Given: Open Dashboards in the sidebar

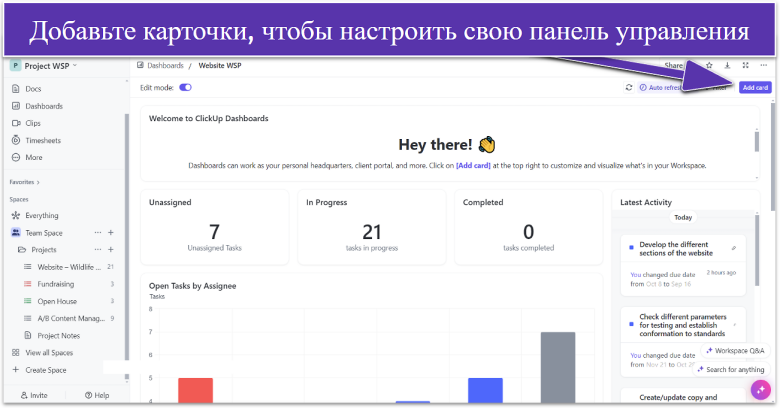Looking at the screenshot, I should pos(44,106).
